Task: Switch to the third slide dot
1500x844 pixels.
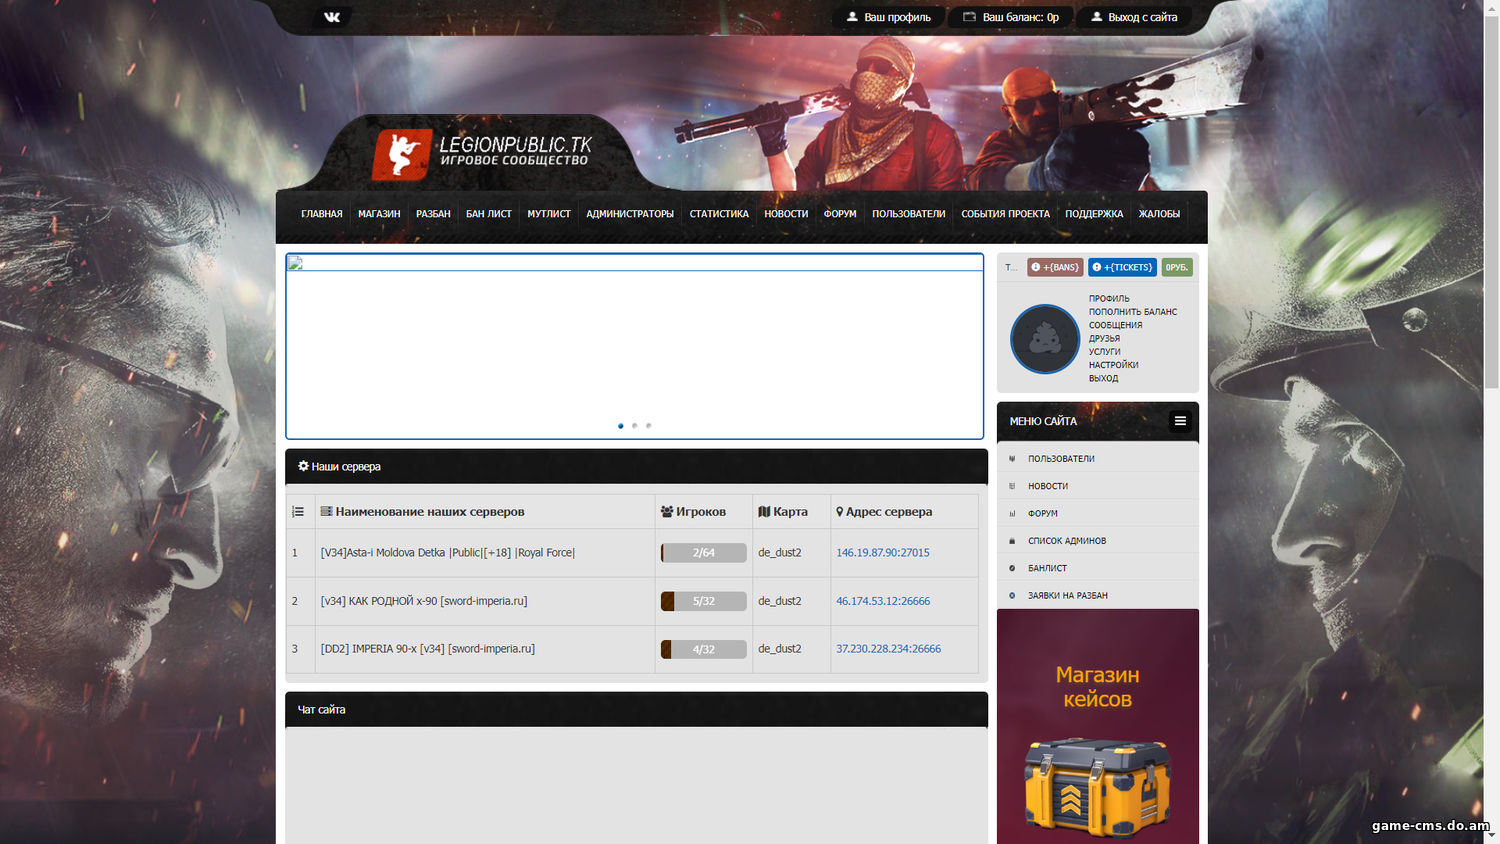Action: 648,426
